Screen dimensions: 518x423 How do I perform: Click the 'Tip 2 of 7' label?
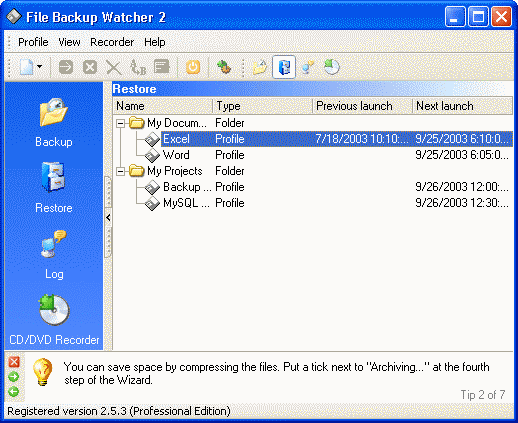[x=483, y=395]
